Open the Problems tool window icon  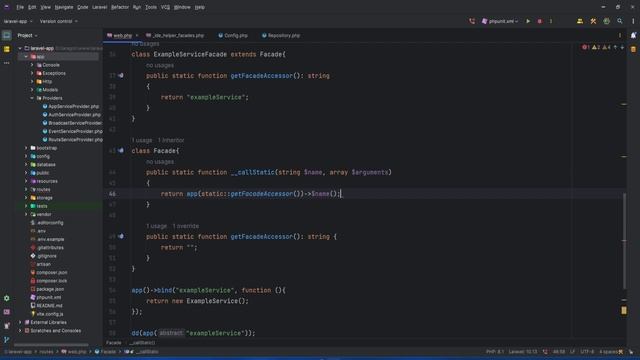pyautogui.click(x=7, y=326)
